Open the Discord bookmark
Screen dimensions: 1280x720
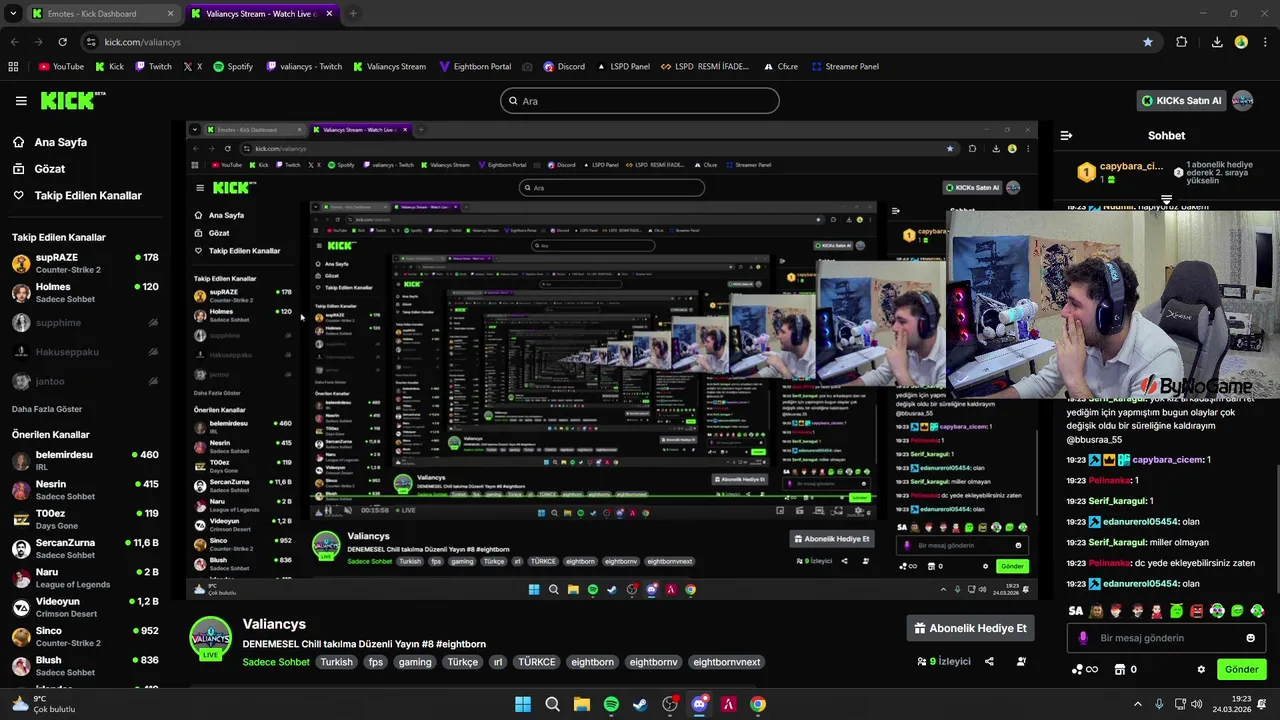point(564,67)
